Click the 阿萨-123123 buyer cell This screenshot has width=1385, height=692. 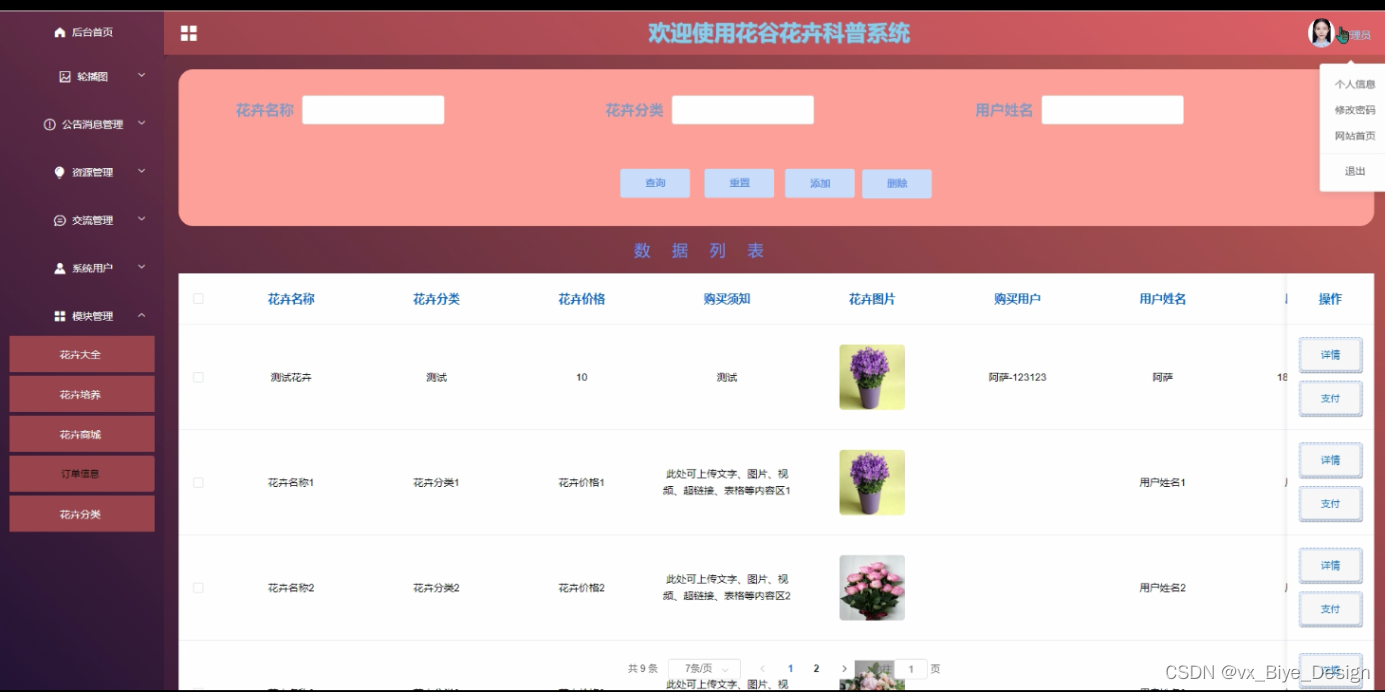[x=1017, y=377]
